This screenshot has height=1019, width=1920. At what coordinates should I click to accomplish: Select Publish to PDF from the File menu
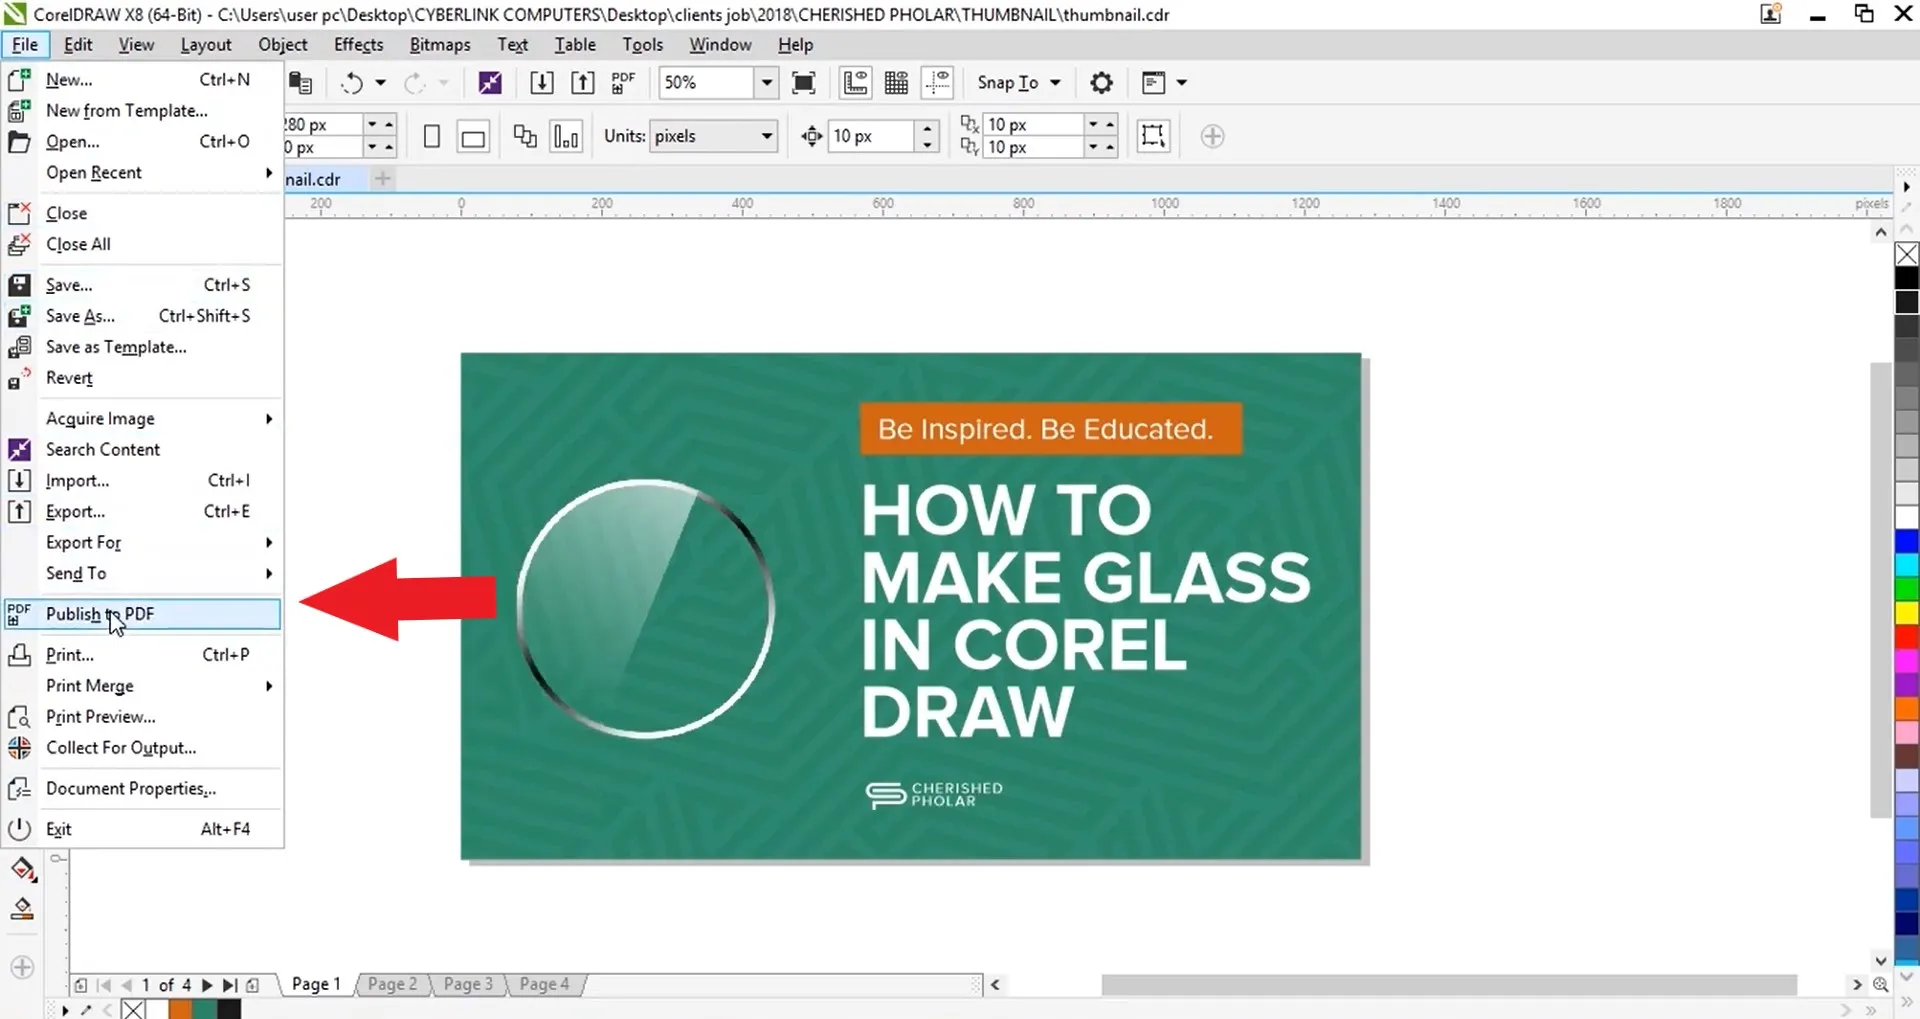[100, 614]
